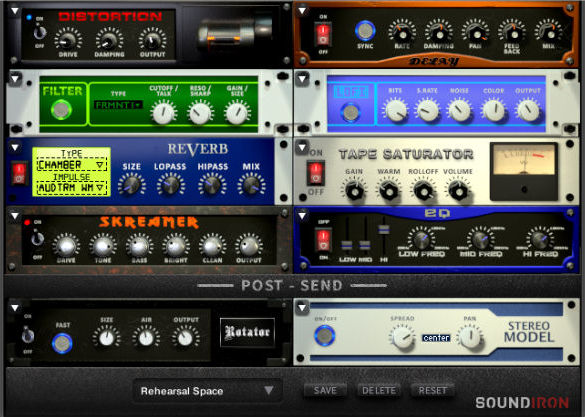Click the Reverb Hipass knob
The image size is (585, 417).
(212, 185)
